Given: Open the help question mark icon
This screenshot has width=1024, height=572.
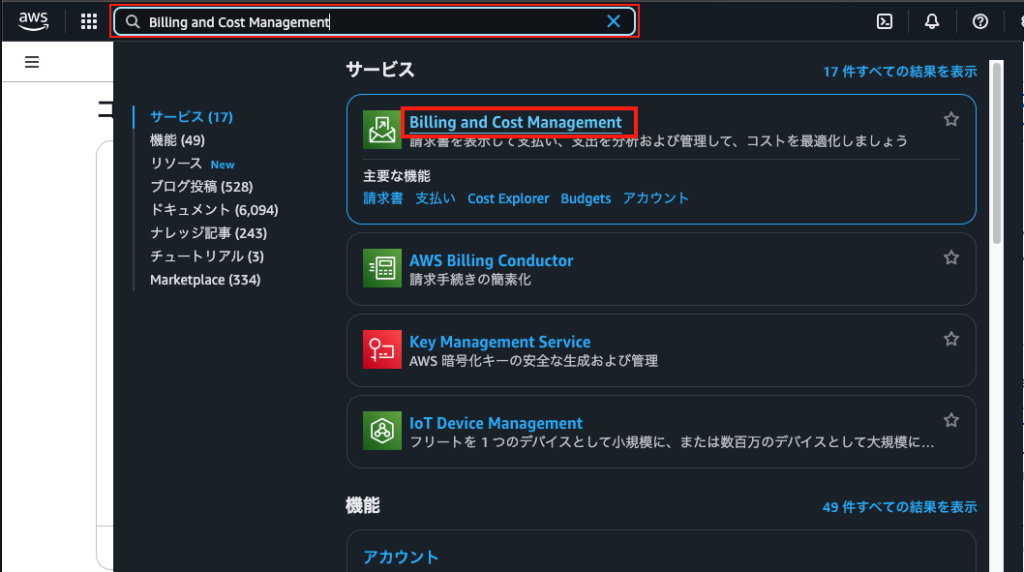Looking at the screenshot, I should pos(980,22).
